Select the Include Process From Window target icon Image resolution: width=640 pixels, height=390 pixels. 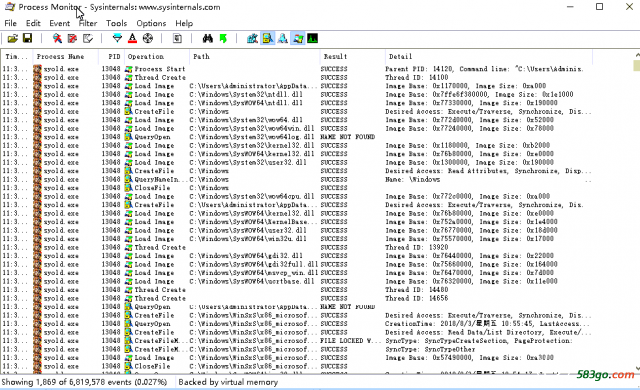click(148, 39)
